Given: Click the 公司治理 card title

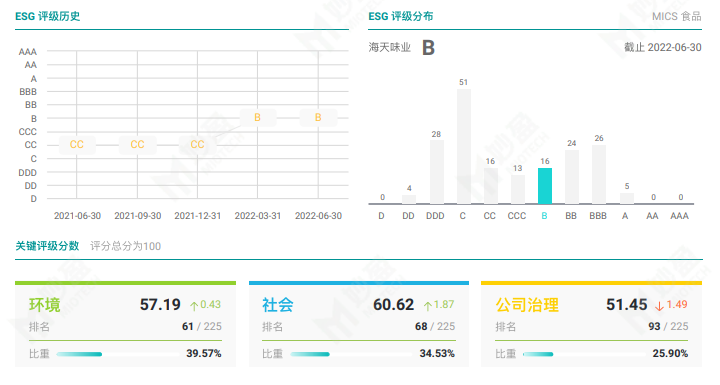Looking at the screenshot, I should coord(527,305).
